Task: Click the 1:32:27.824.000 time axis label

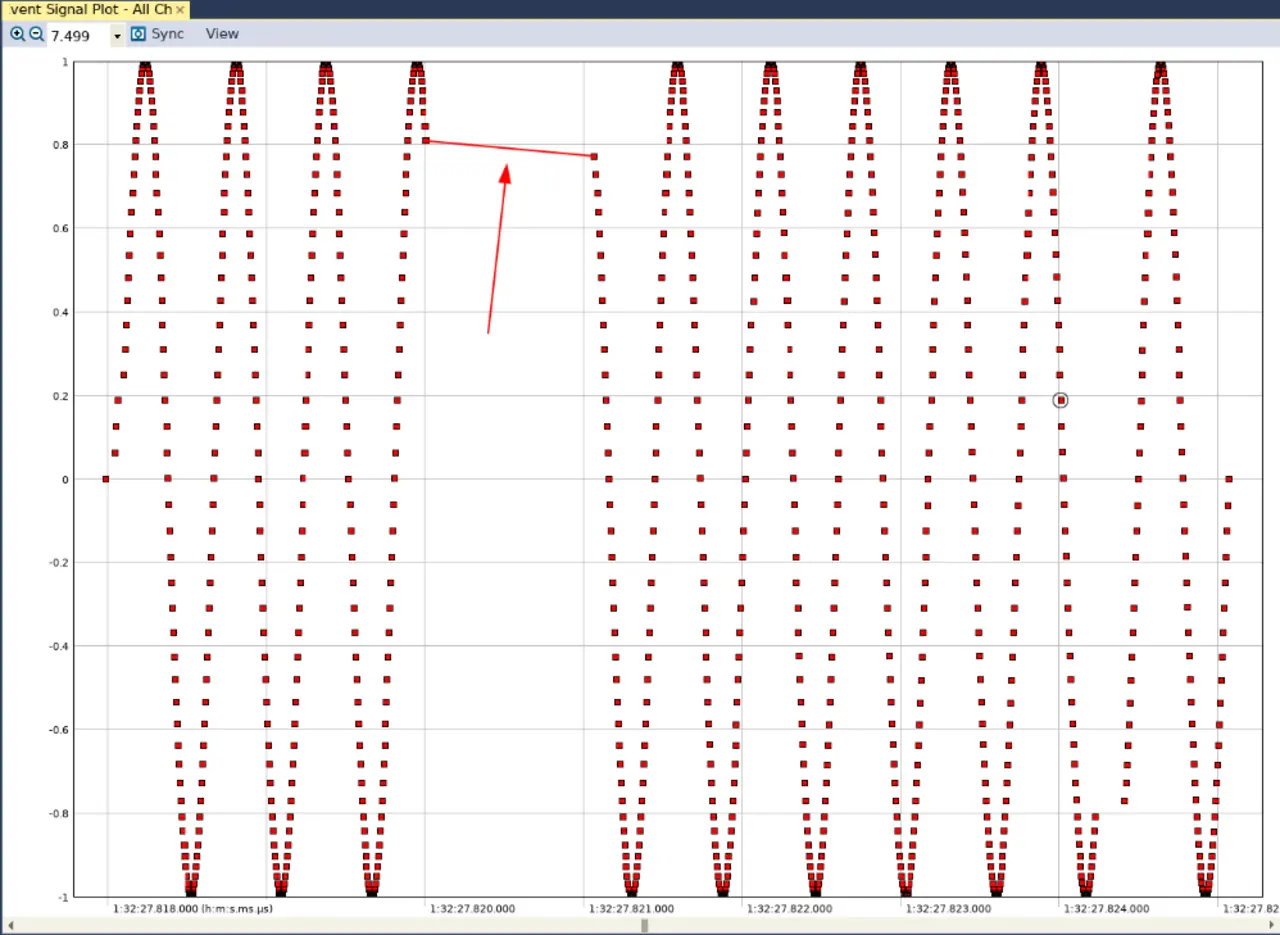Action: tap(1106, 909)
